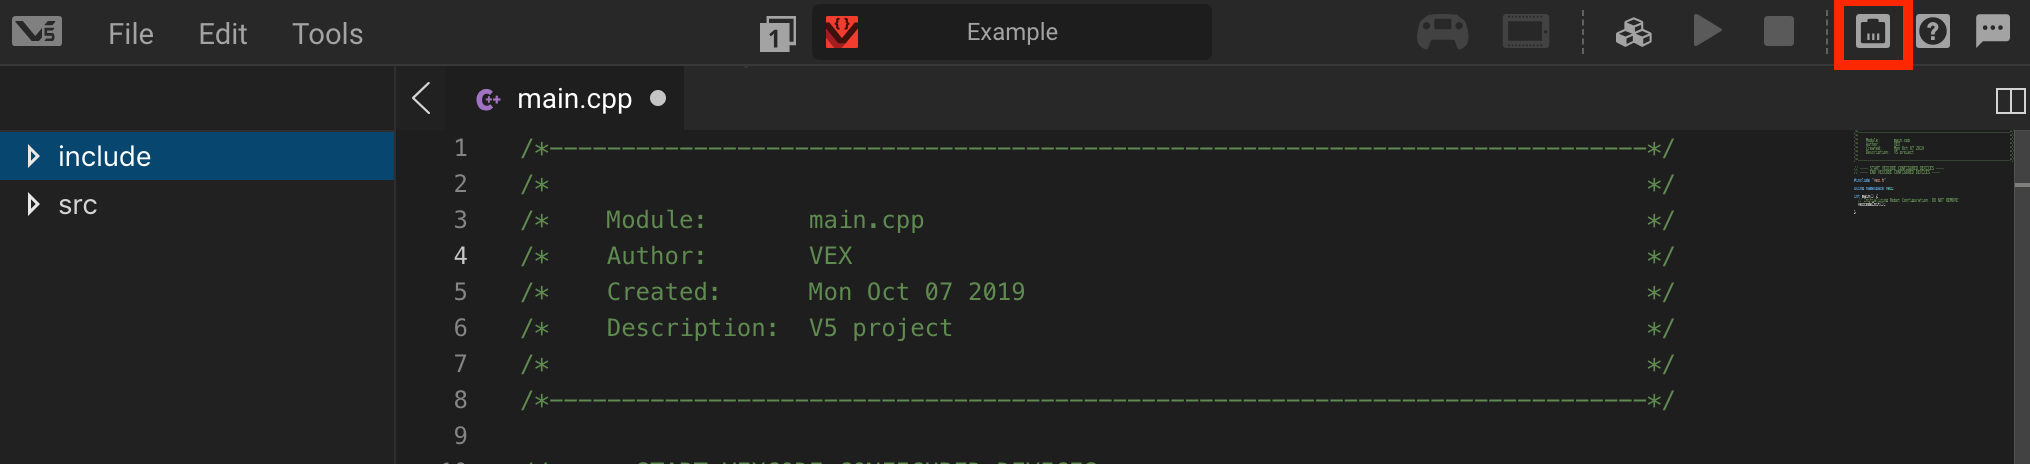This screenshot has height=464, width=2030.
Task: Select the main.cpp tab
Action: pos(573,99)
